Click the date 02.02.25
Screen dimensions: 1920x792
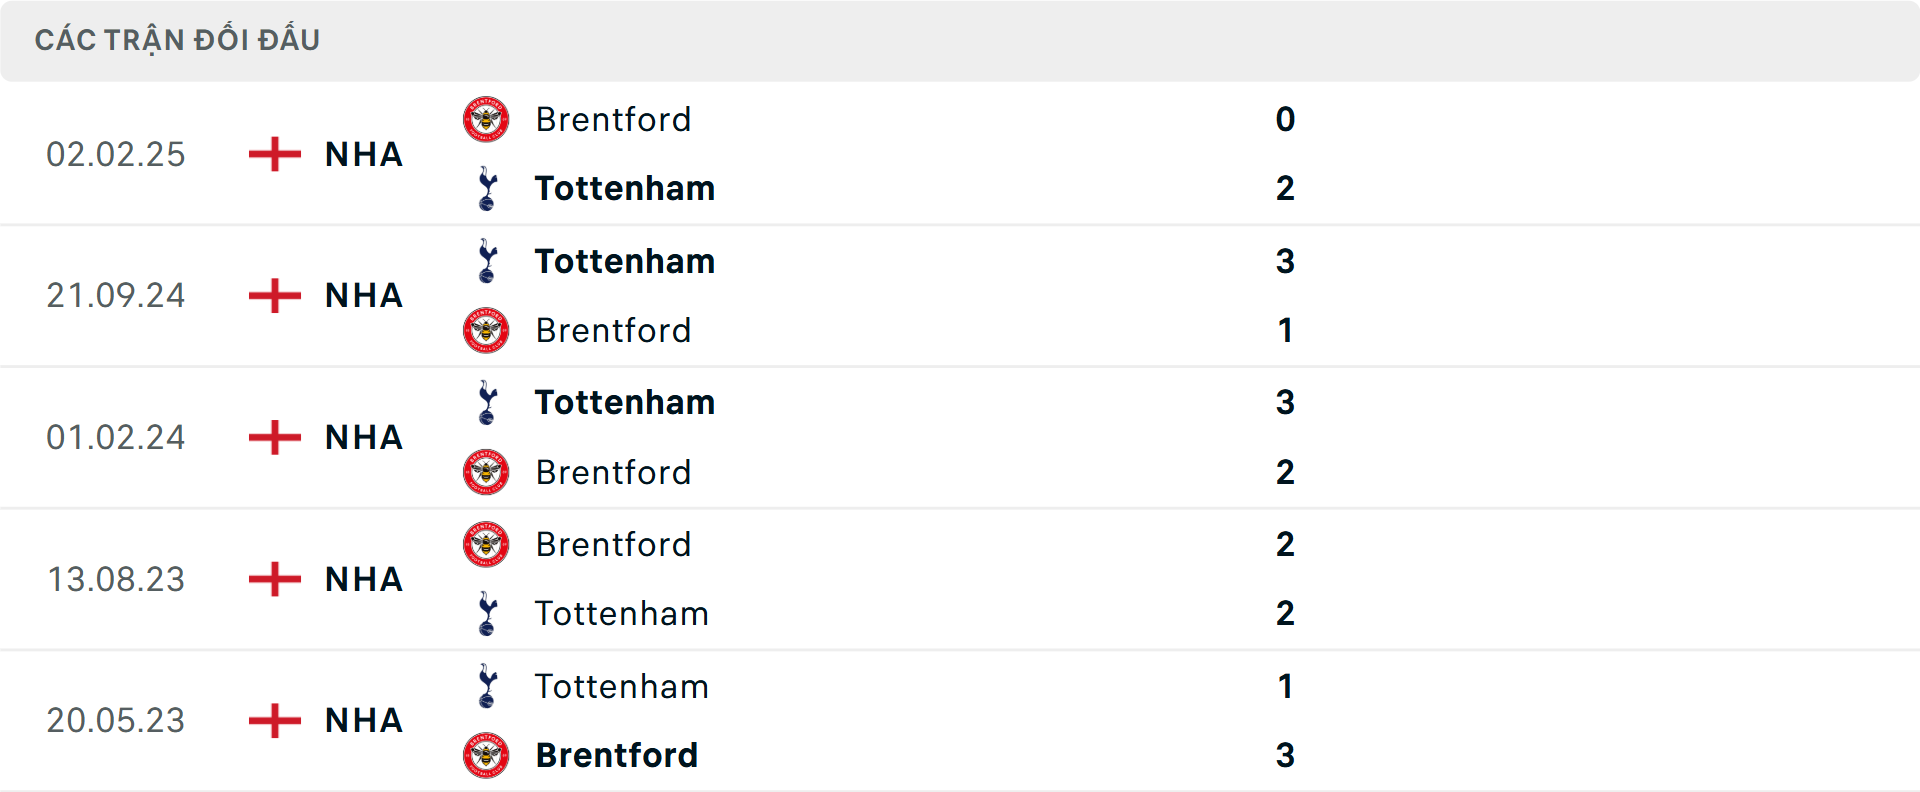pyautogui.click(x=116, y=154)
